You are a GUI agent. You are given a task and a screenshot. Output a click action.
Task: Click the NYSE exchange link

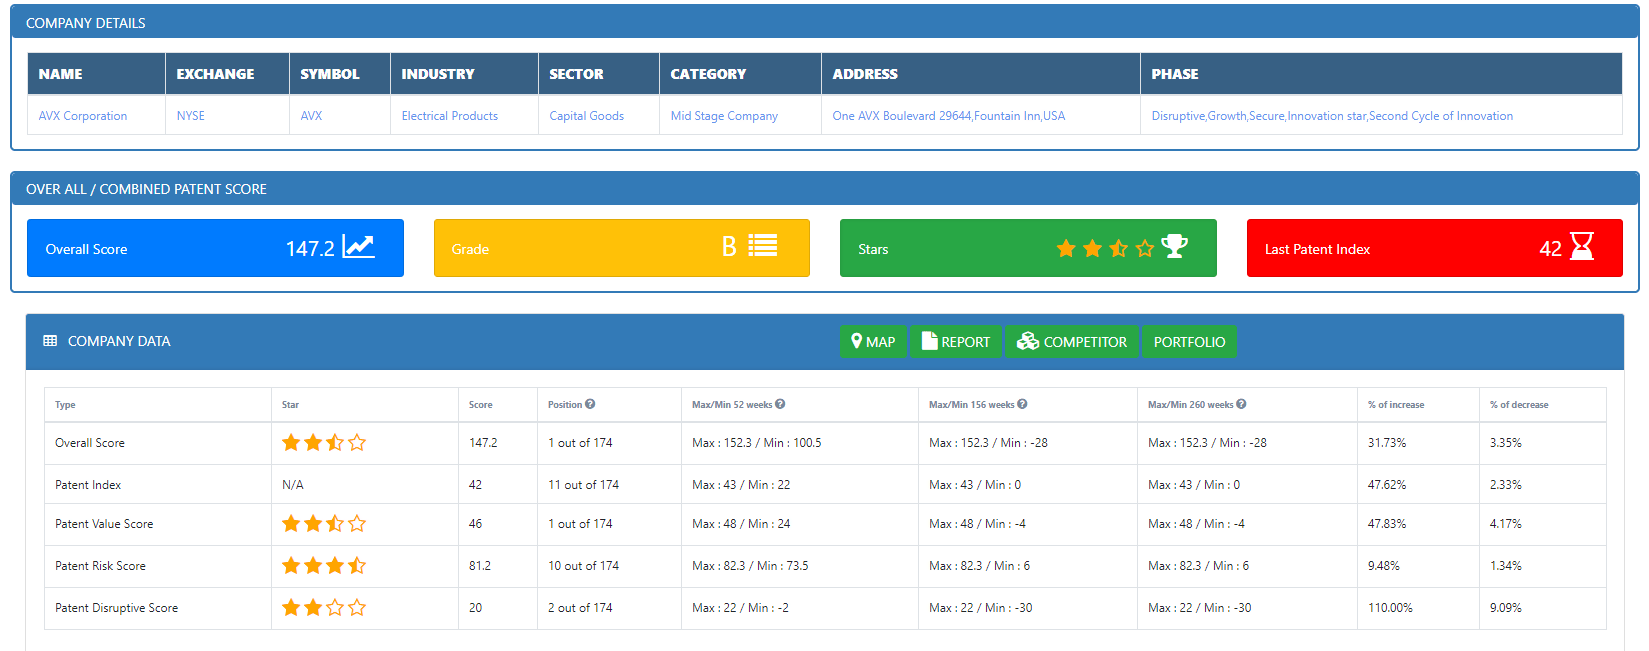tap(191, 116)
